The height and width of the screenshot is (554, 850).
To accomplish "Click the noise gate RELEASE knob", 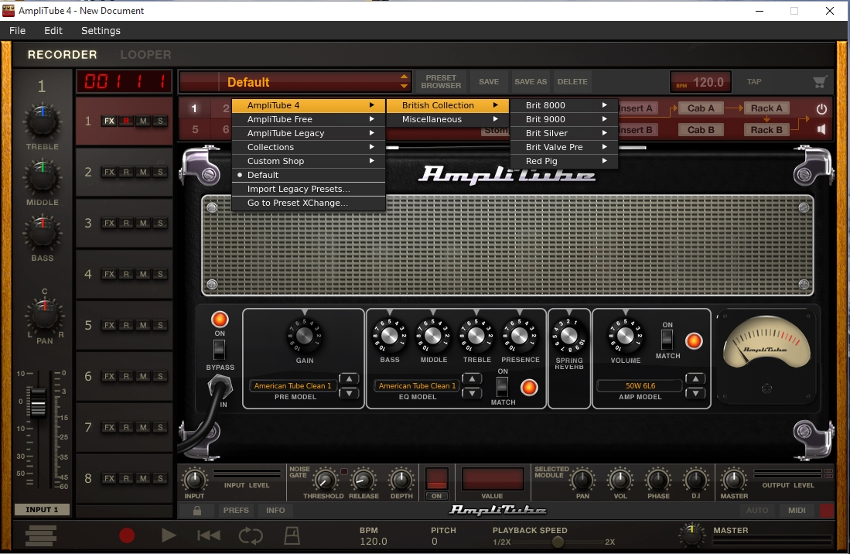I will 363,480.
